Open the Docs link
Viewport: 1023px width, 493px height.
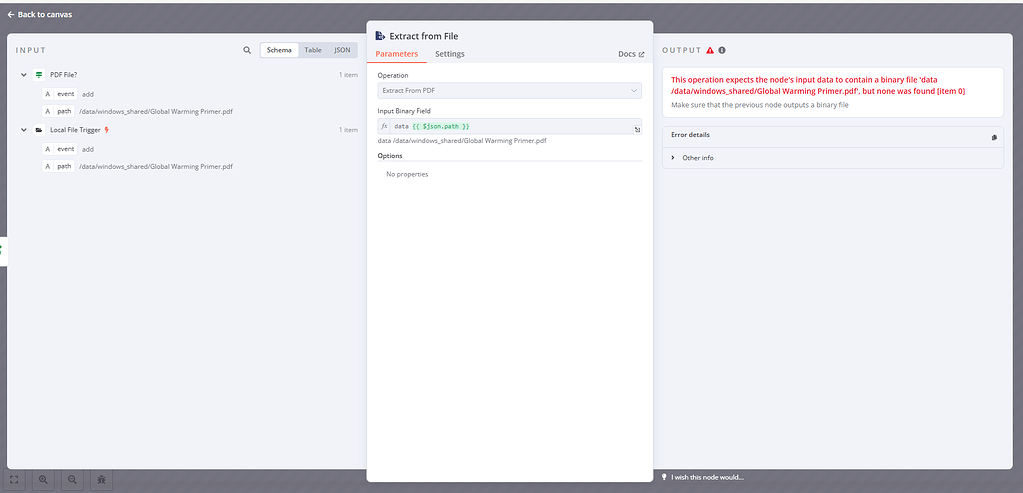(x=631, y=54)
